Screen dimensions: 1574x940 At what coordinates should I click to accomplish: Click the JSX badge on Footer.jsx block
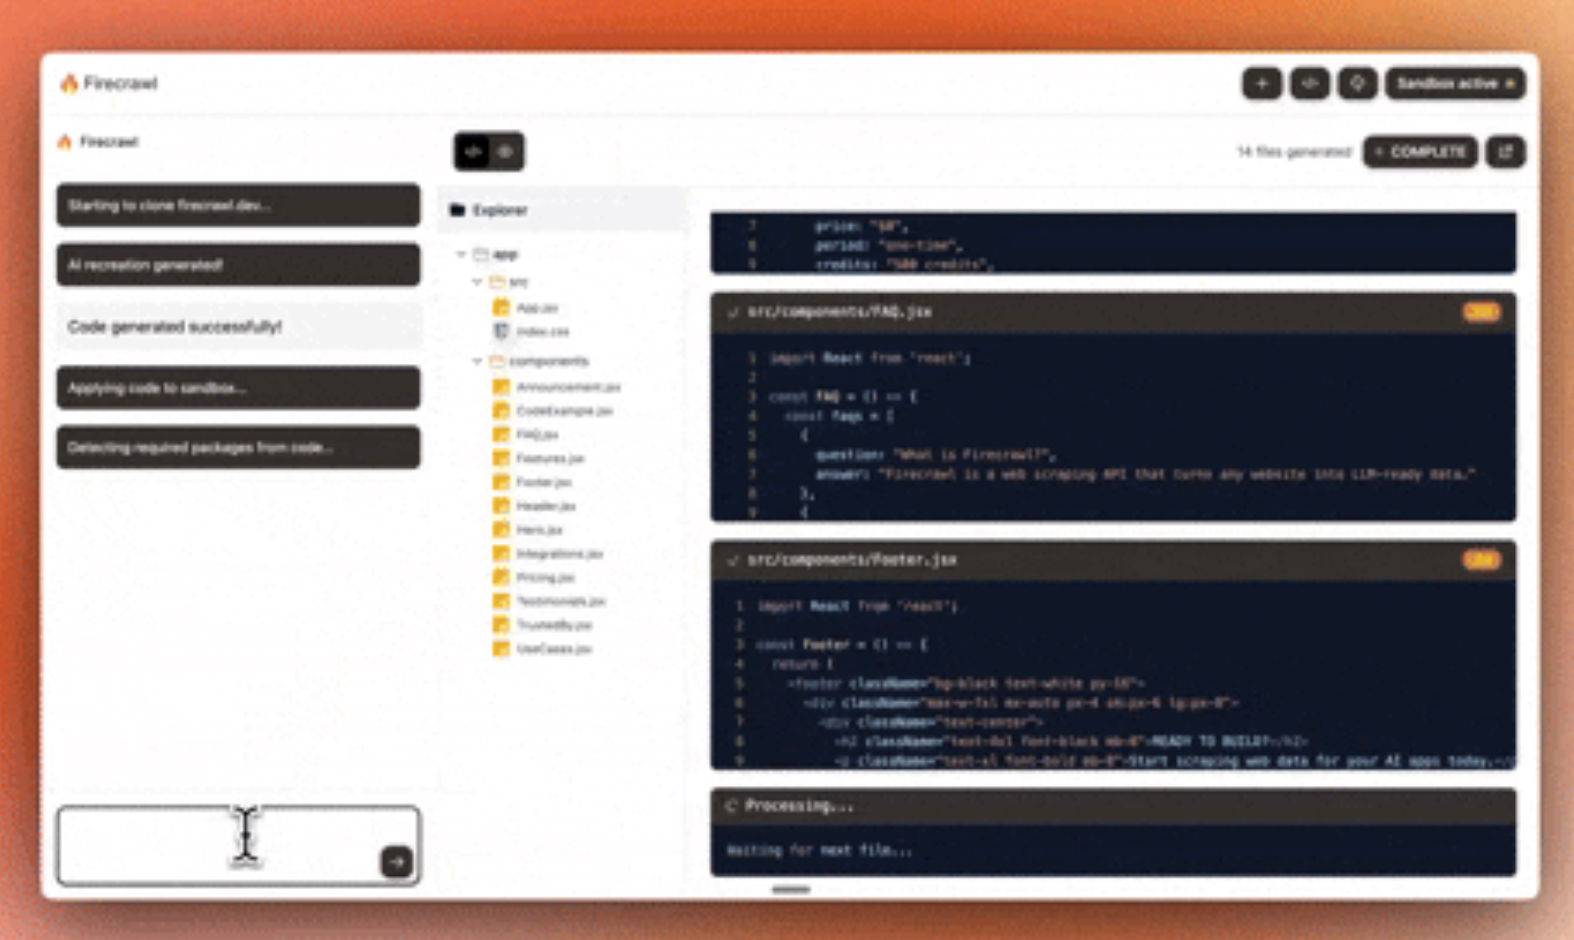(x=1481, y=560)
